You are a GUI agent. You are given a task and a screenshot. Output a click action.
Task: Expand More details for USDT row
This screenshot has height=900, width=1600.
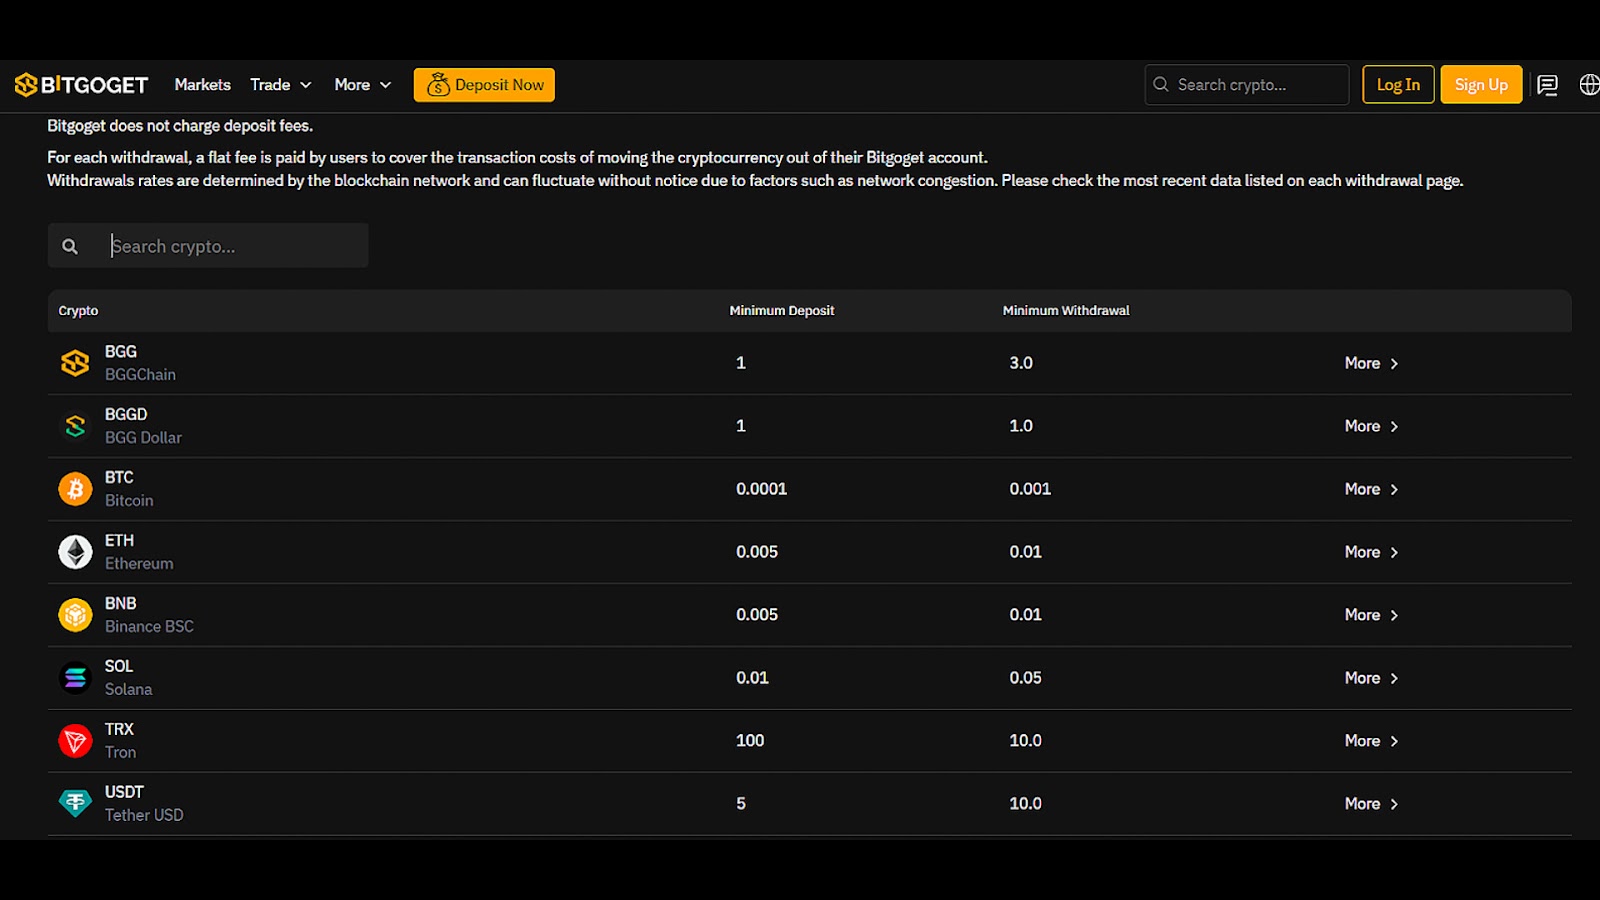coord(1371,804)
